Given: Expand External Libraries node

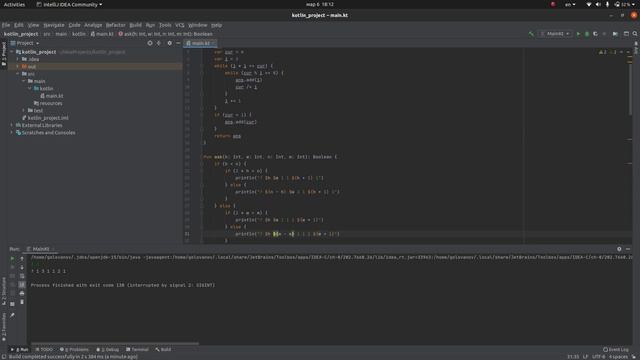Looking at the screenshot, I should (11, 125).
